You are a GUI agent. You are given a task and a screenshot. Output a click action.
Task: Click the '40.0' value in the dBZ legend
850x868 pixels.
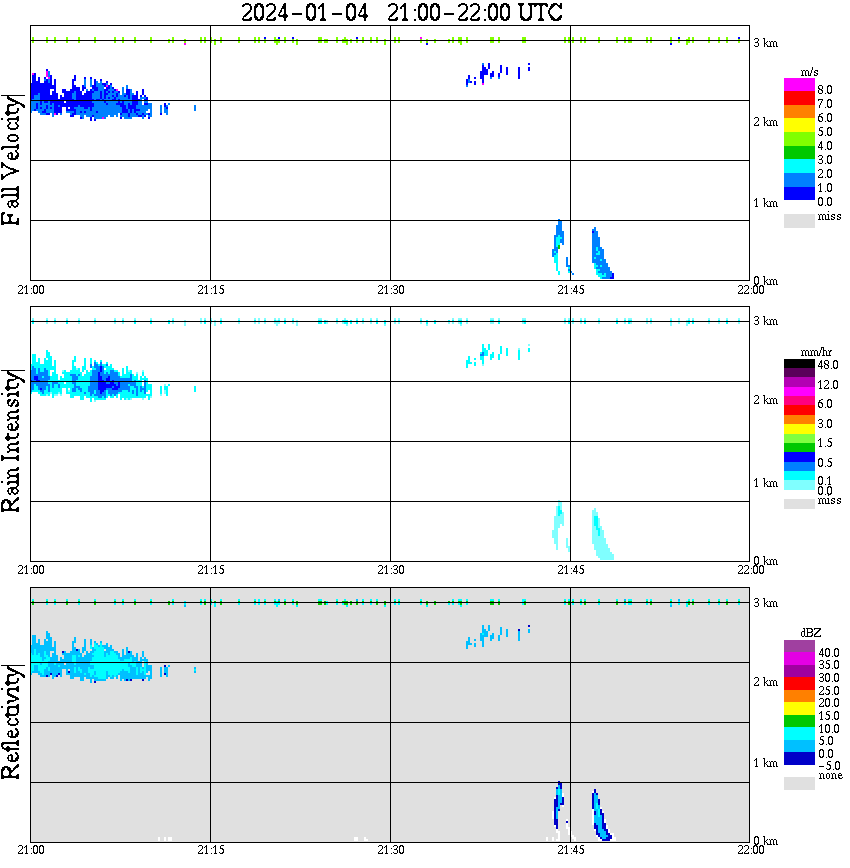coord(829,653)
